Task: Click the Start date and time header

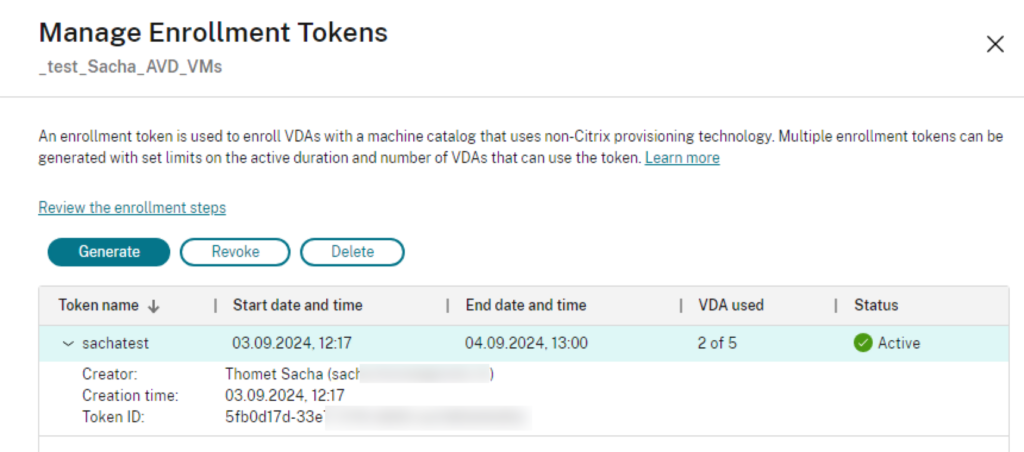Action: pyautogui.click(x=297, y=305)
